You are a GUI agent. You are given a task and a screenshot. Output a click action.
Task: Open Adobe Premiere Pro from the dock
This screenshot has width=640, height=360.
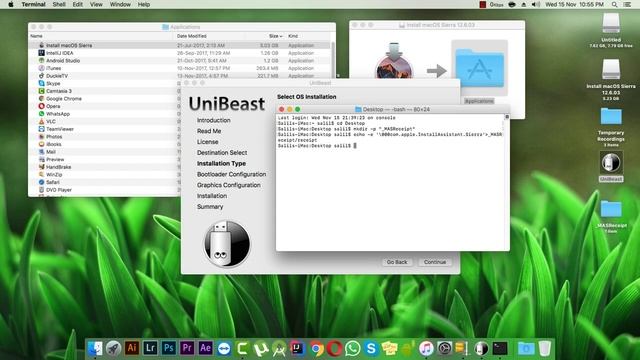[187, 348]
